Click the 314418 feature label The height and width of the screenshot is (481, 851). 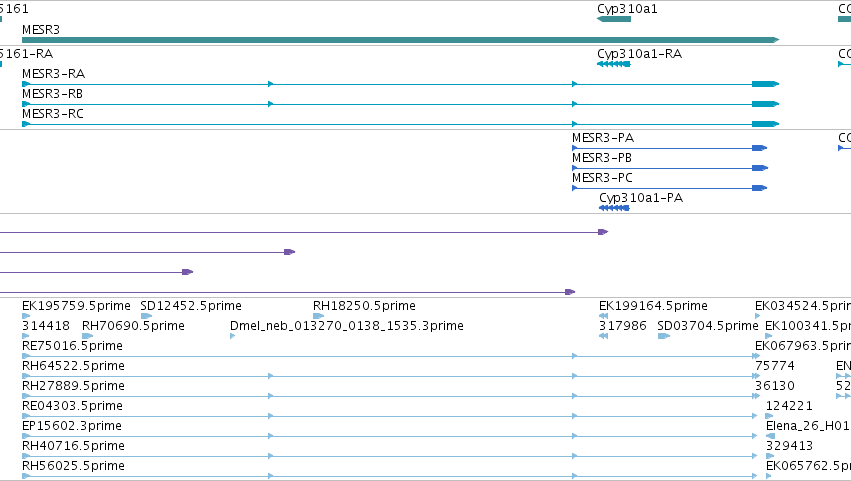[46, 326]
